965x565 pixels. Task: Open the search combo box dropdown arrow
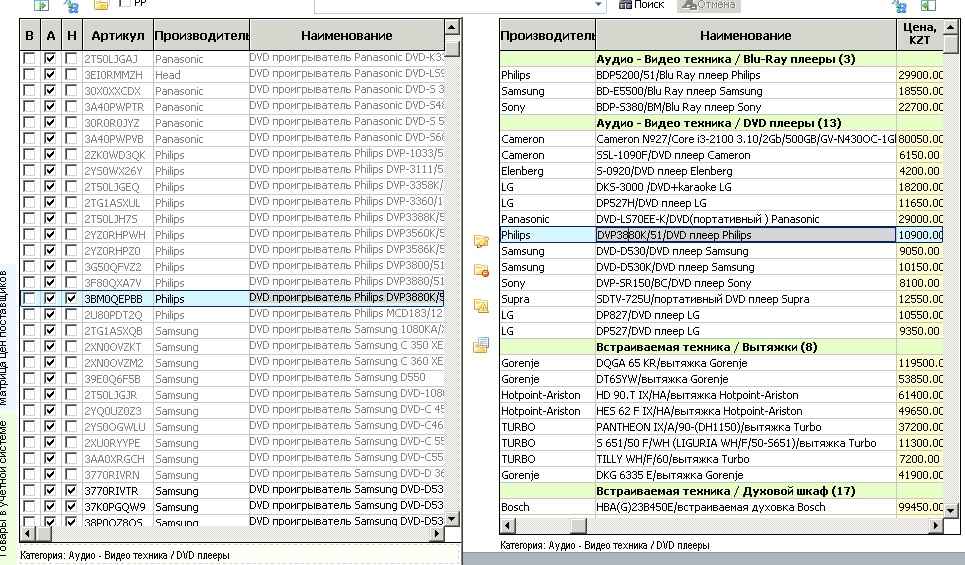coord(598,5)
